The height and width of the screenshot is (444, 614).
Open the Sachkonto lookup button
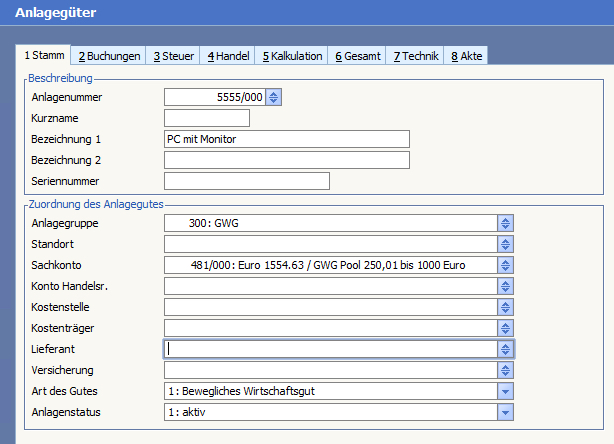(506, 265)
